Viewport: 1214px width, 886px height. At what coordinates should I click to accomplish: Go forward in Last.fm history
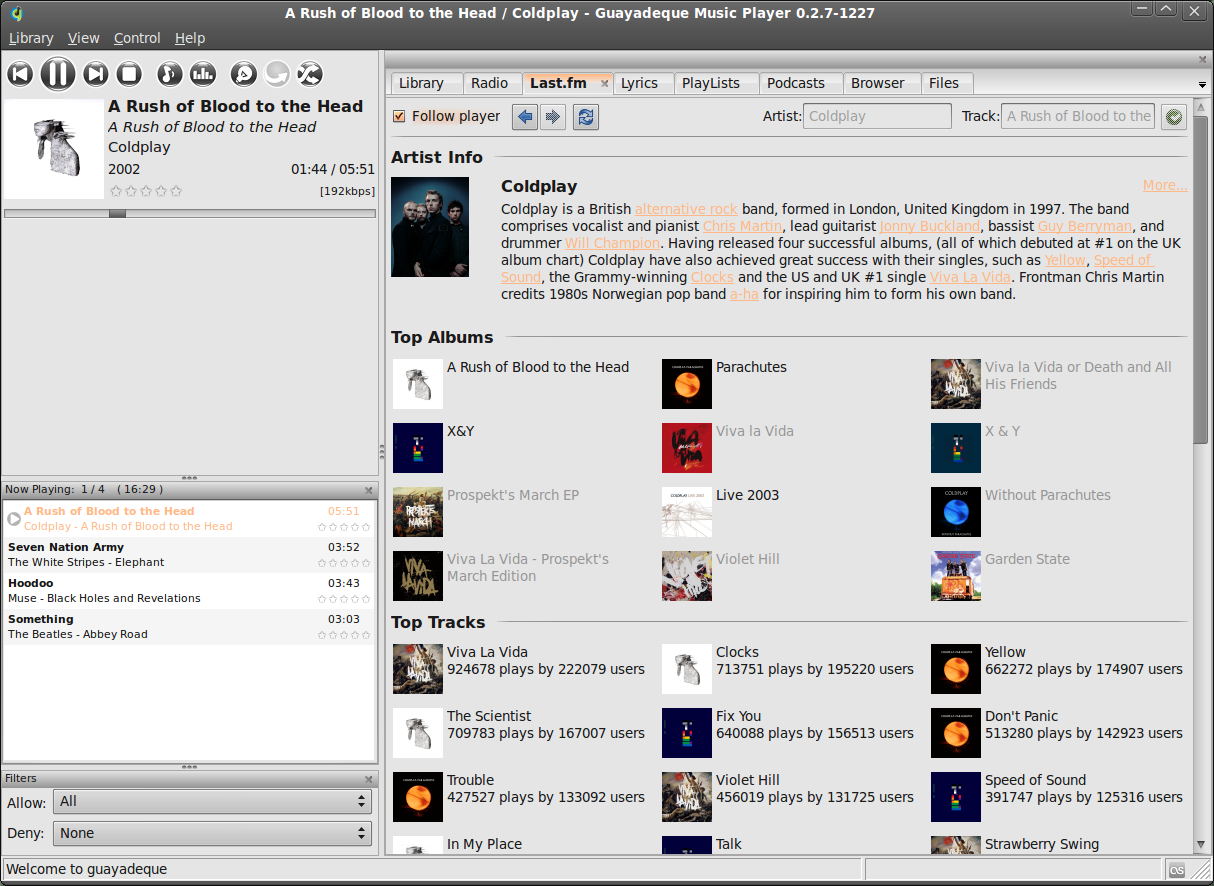[552, 117]
